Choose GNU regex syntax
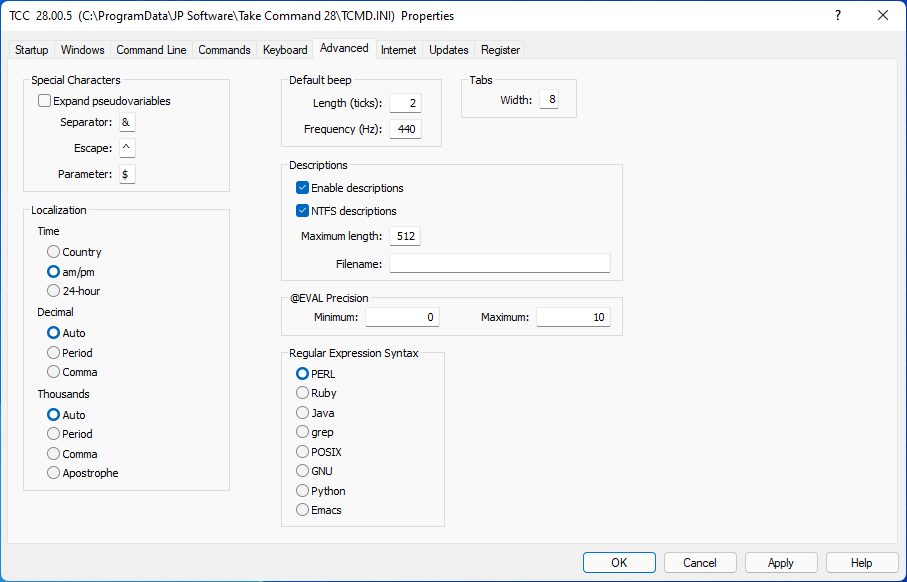 [x=314, y=471]
